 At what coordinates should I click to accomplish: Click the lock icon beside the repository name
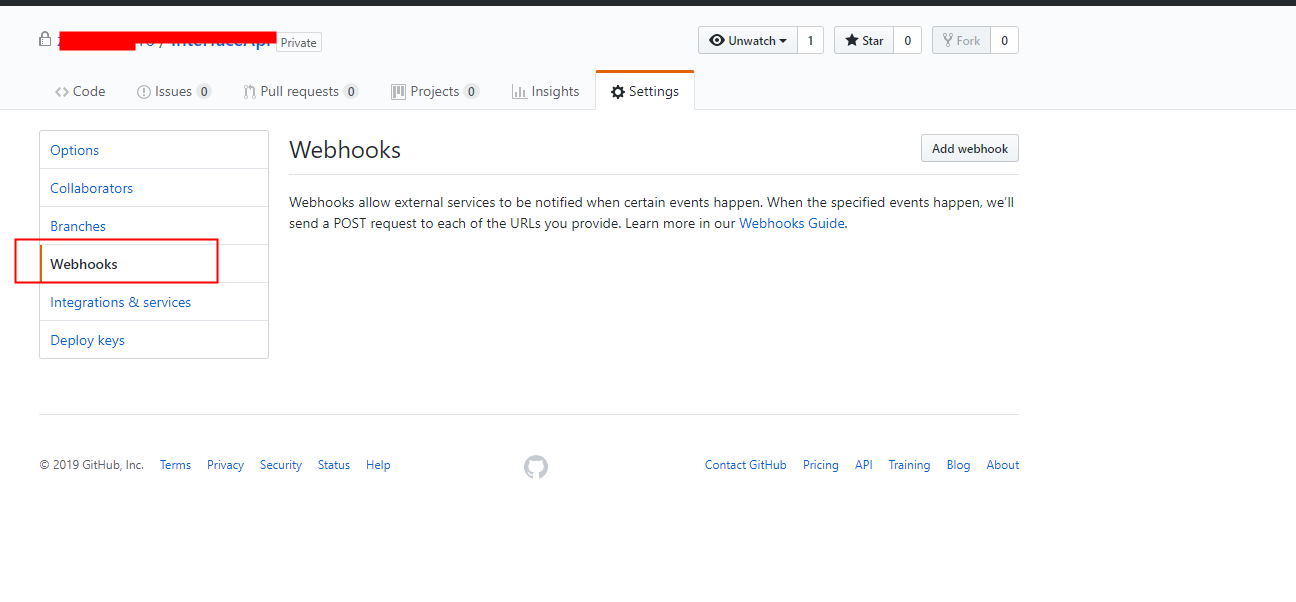click(x=45, y=37)
